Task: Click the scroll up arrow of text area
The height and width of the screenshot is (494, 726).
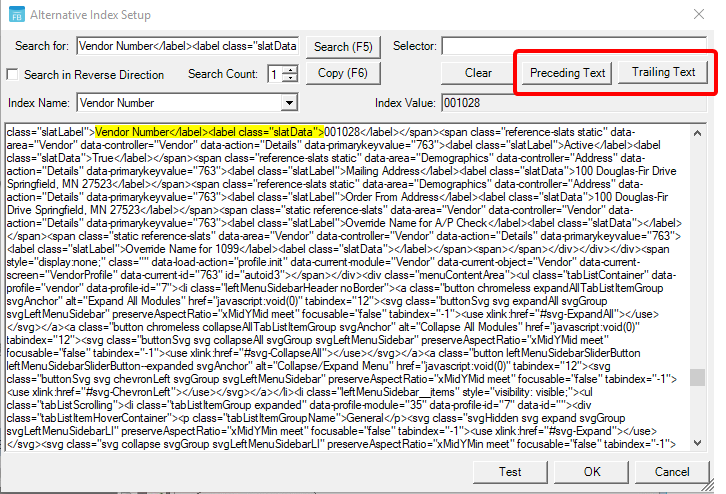Action: pyautogui.click(x=698, y=133)
